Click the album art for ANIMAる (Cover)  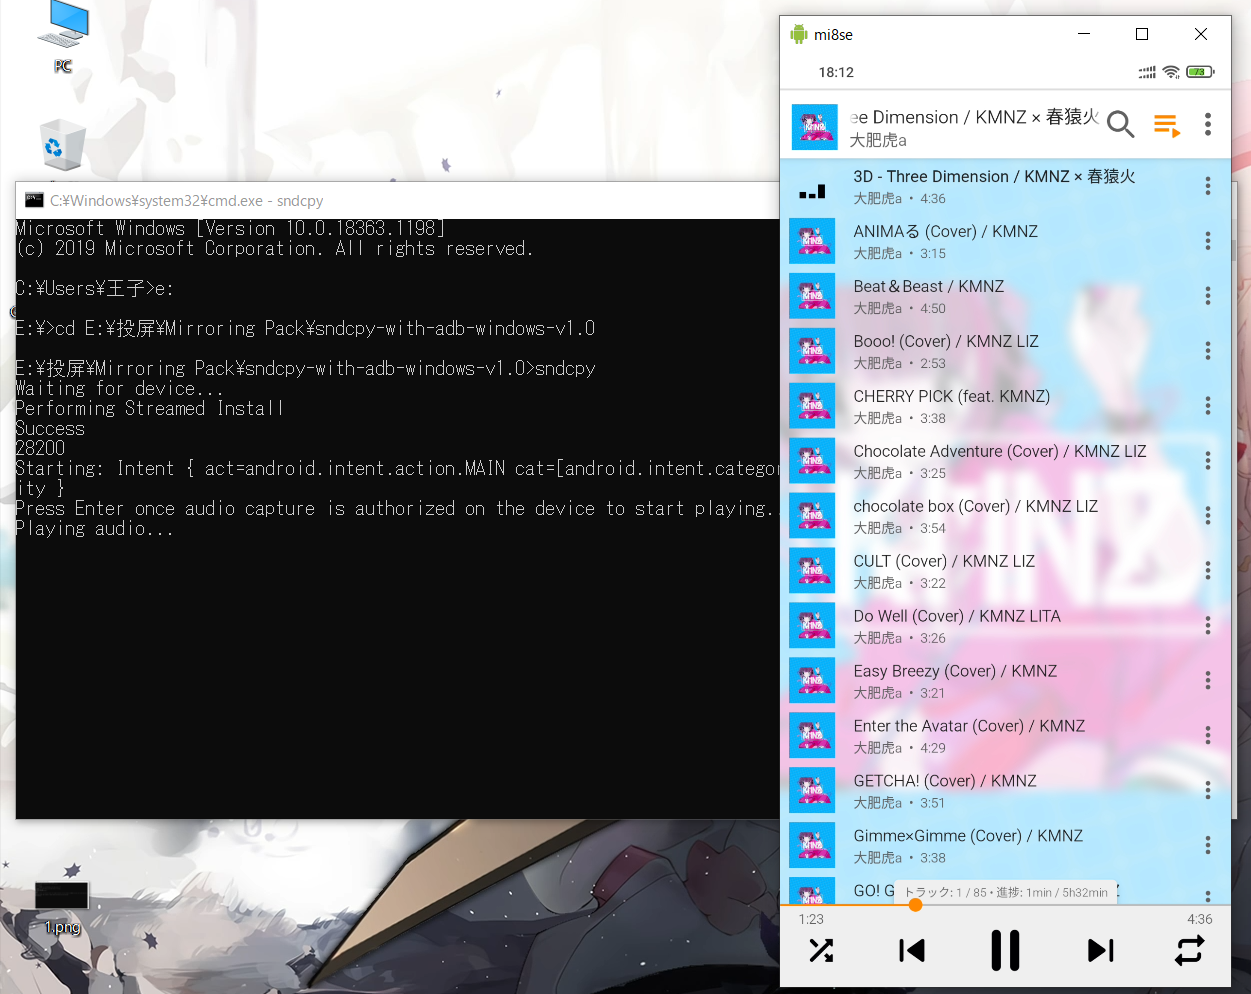(812, 240)
